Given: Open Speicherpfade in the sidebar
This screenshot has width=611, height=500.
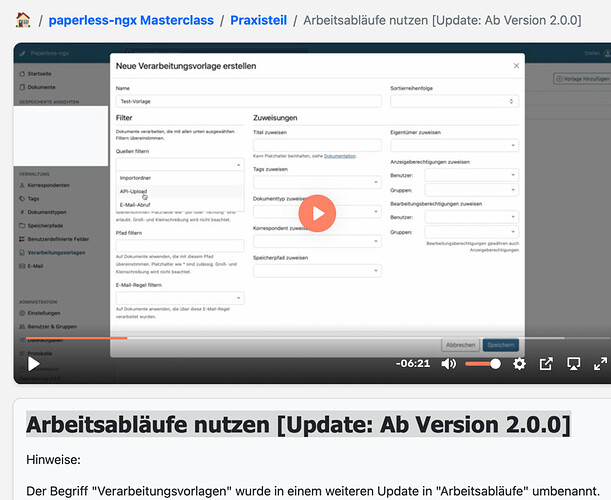Looking at the screenshot, I should 45,226.
